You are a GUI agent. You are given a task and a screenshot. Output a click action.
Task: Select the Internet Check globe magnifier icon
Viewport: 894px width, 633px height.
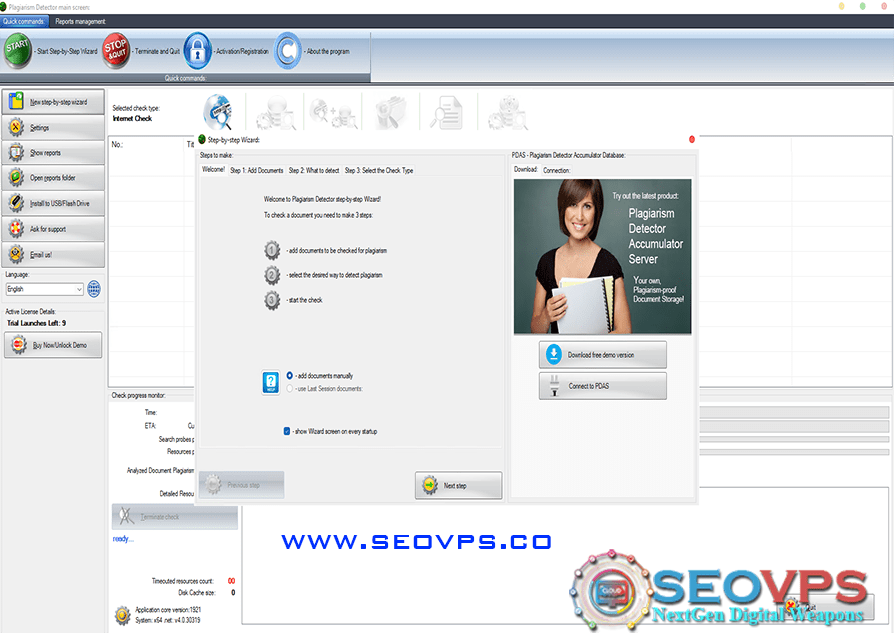[x=218, y=112]
